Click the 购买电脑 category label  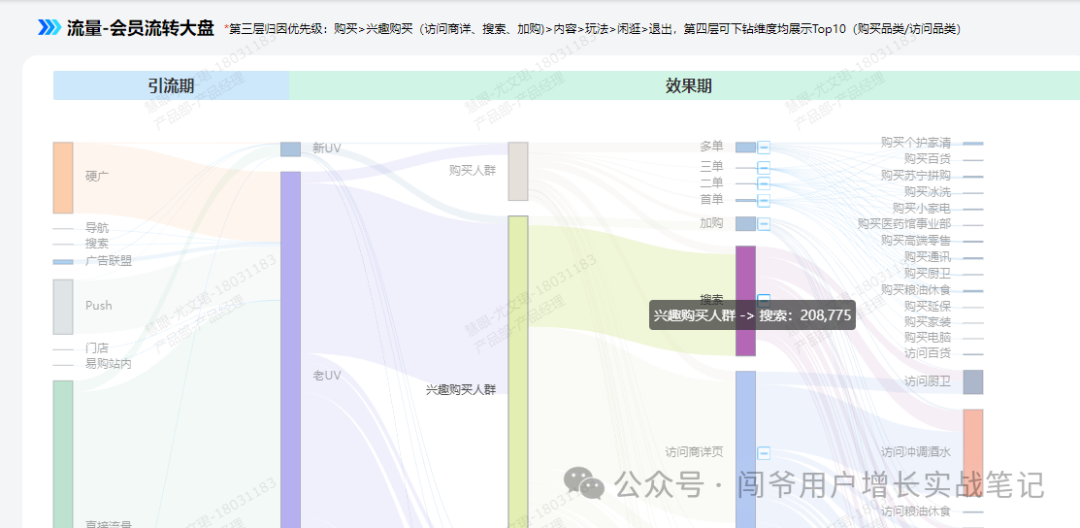[927, 337]
